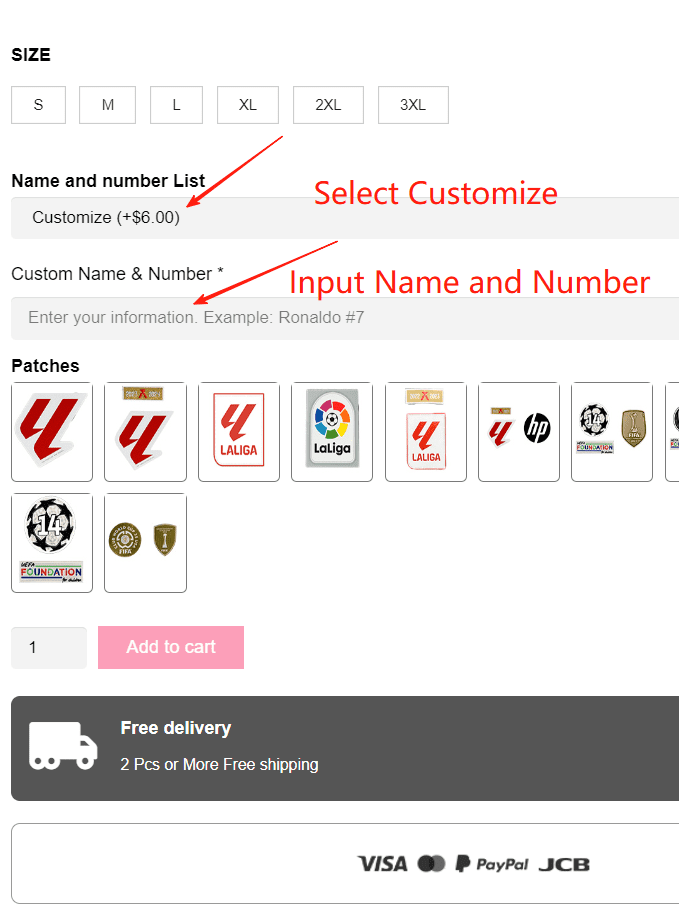This screenshot has width=679, height=914.
Task: Click the quantity field showing 1
Action: coord(48,648)
